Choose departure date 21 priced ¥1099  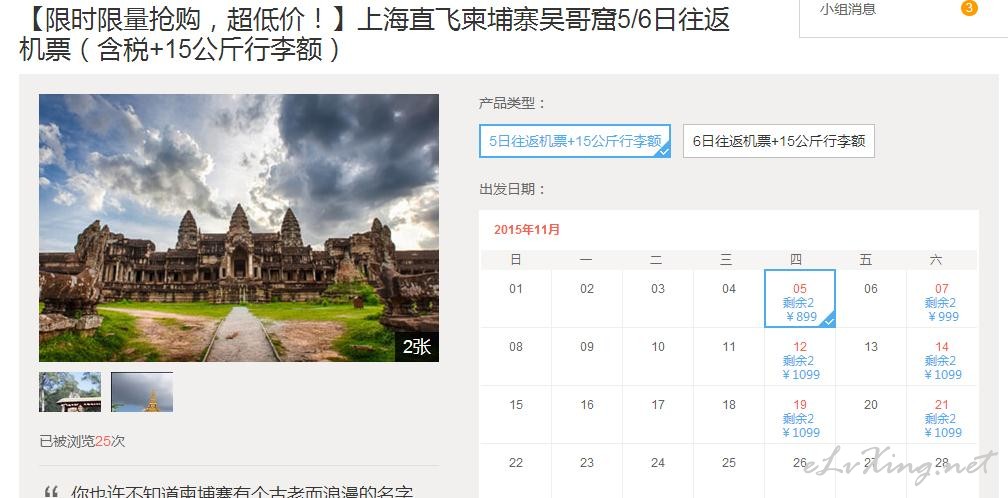click(x=941, y=415)
